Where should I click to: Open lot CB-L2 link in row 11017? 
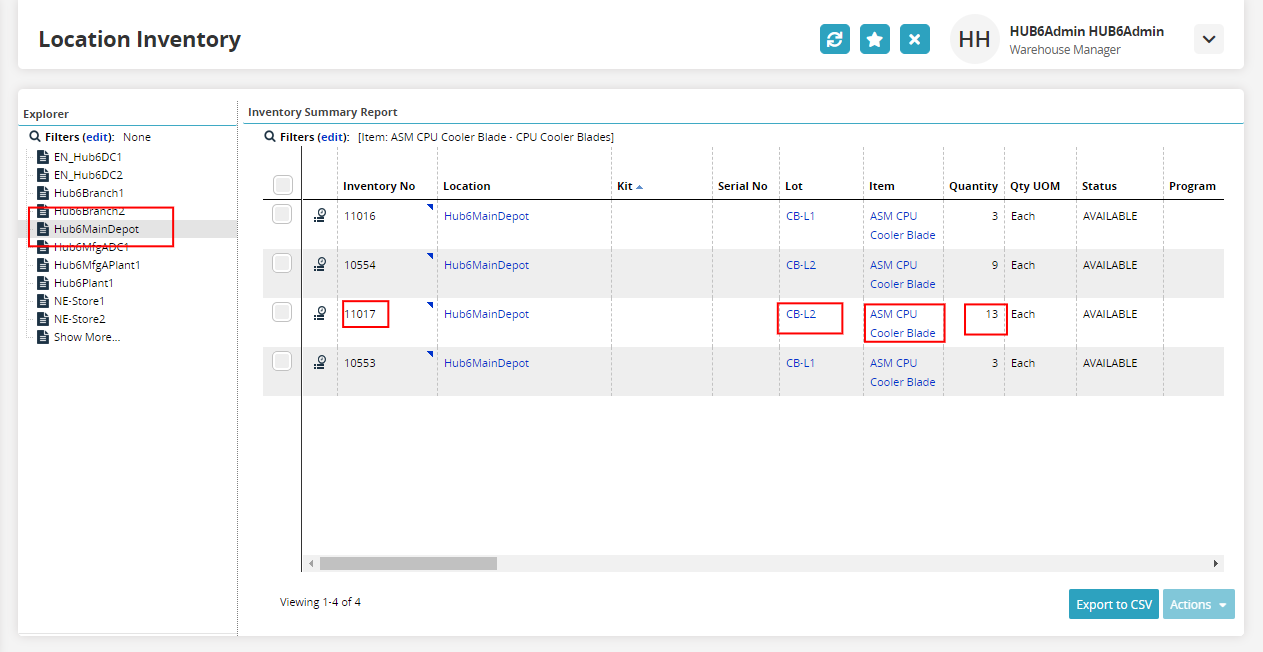(x=801, y=314)
